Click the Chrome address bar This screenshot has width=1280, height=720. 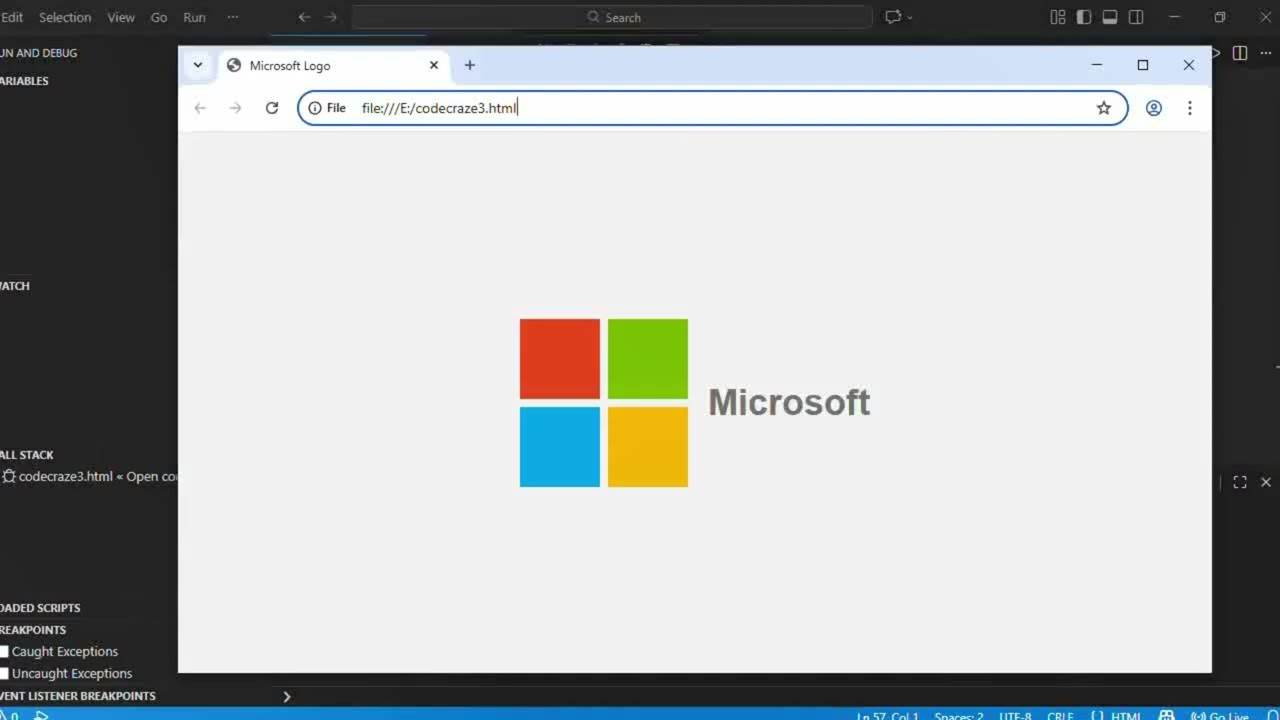pos(712,108)
